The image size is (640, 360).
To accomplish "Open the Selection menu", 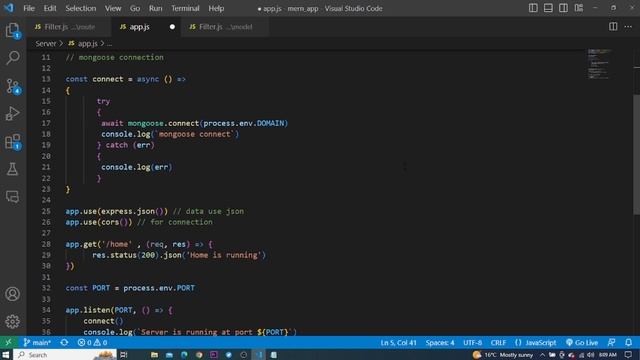I will point(81,8).
